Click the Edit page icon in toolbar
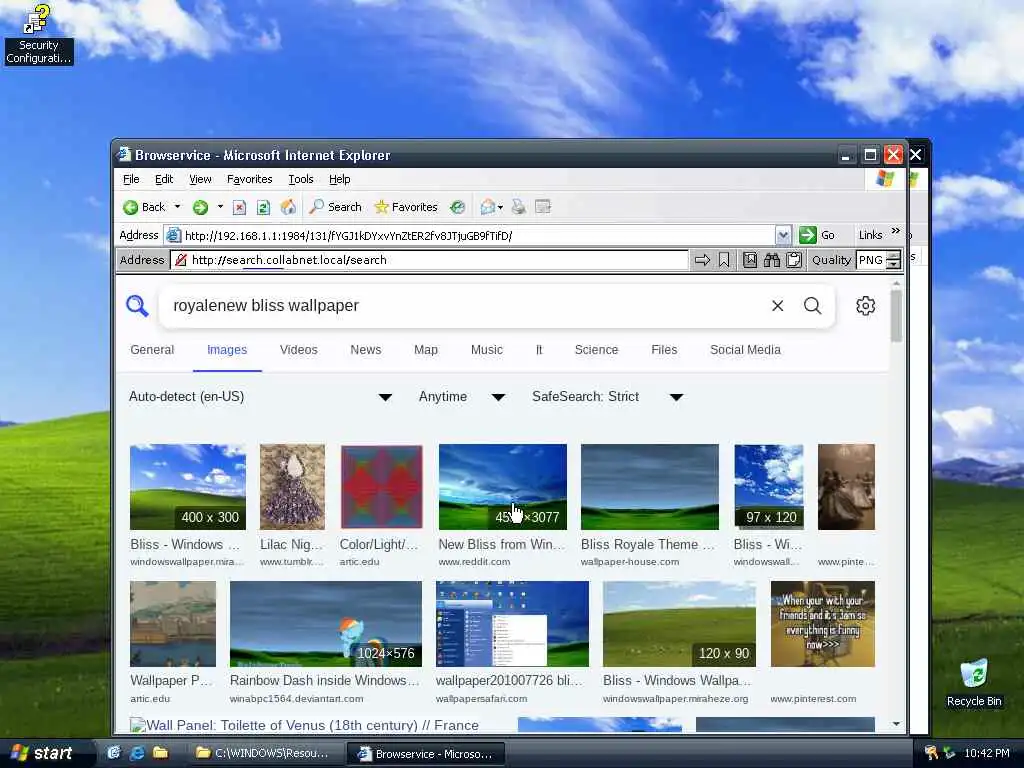The image size is (1024, 768). click(x=543, y=207)
